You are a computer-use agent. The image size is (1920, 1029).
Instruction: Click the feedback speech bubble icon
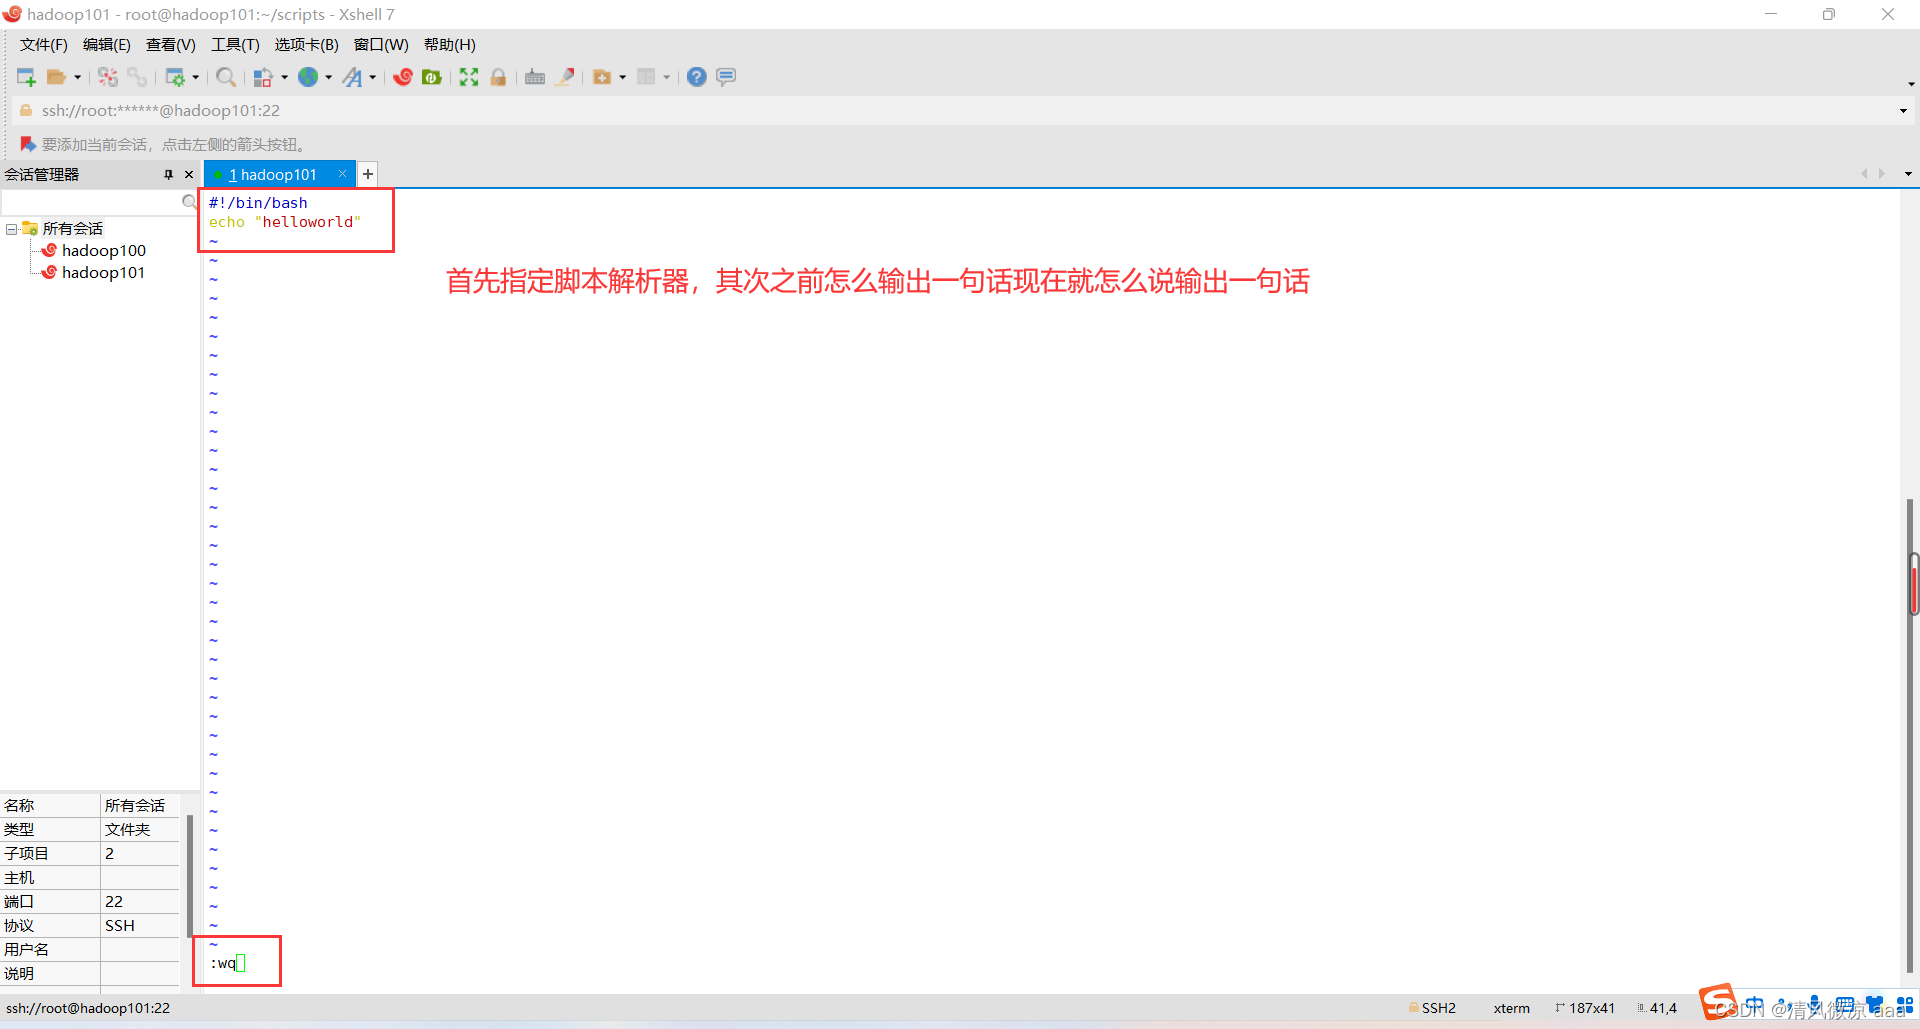pyautogui.click(x=726, y=77)
